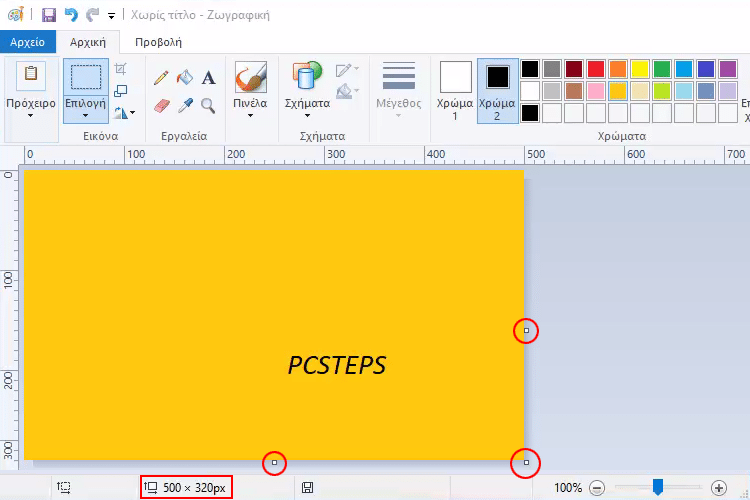Pick the pink rose palette swatch
The height and width of the screenshot is (500, 750).
[x=596, y=91]
